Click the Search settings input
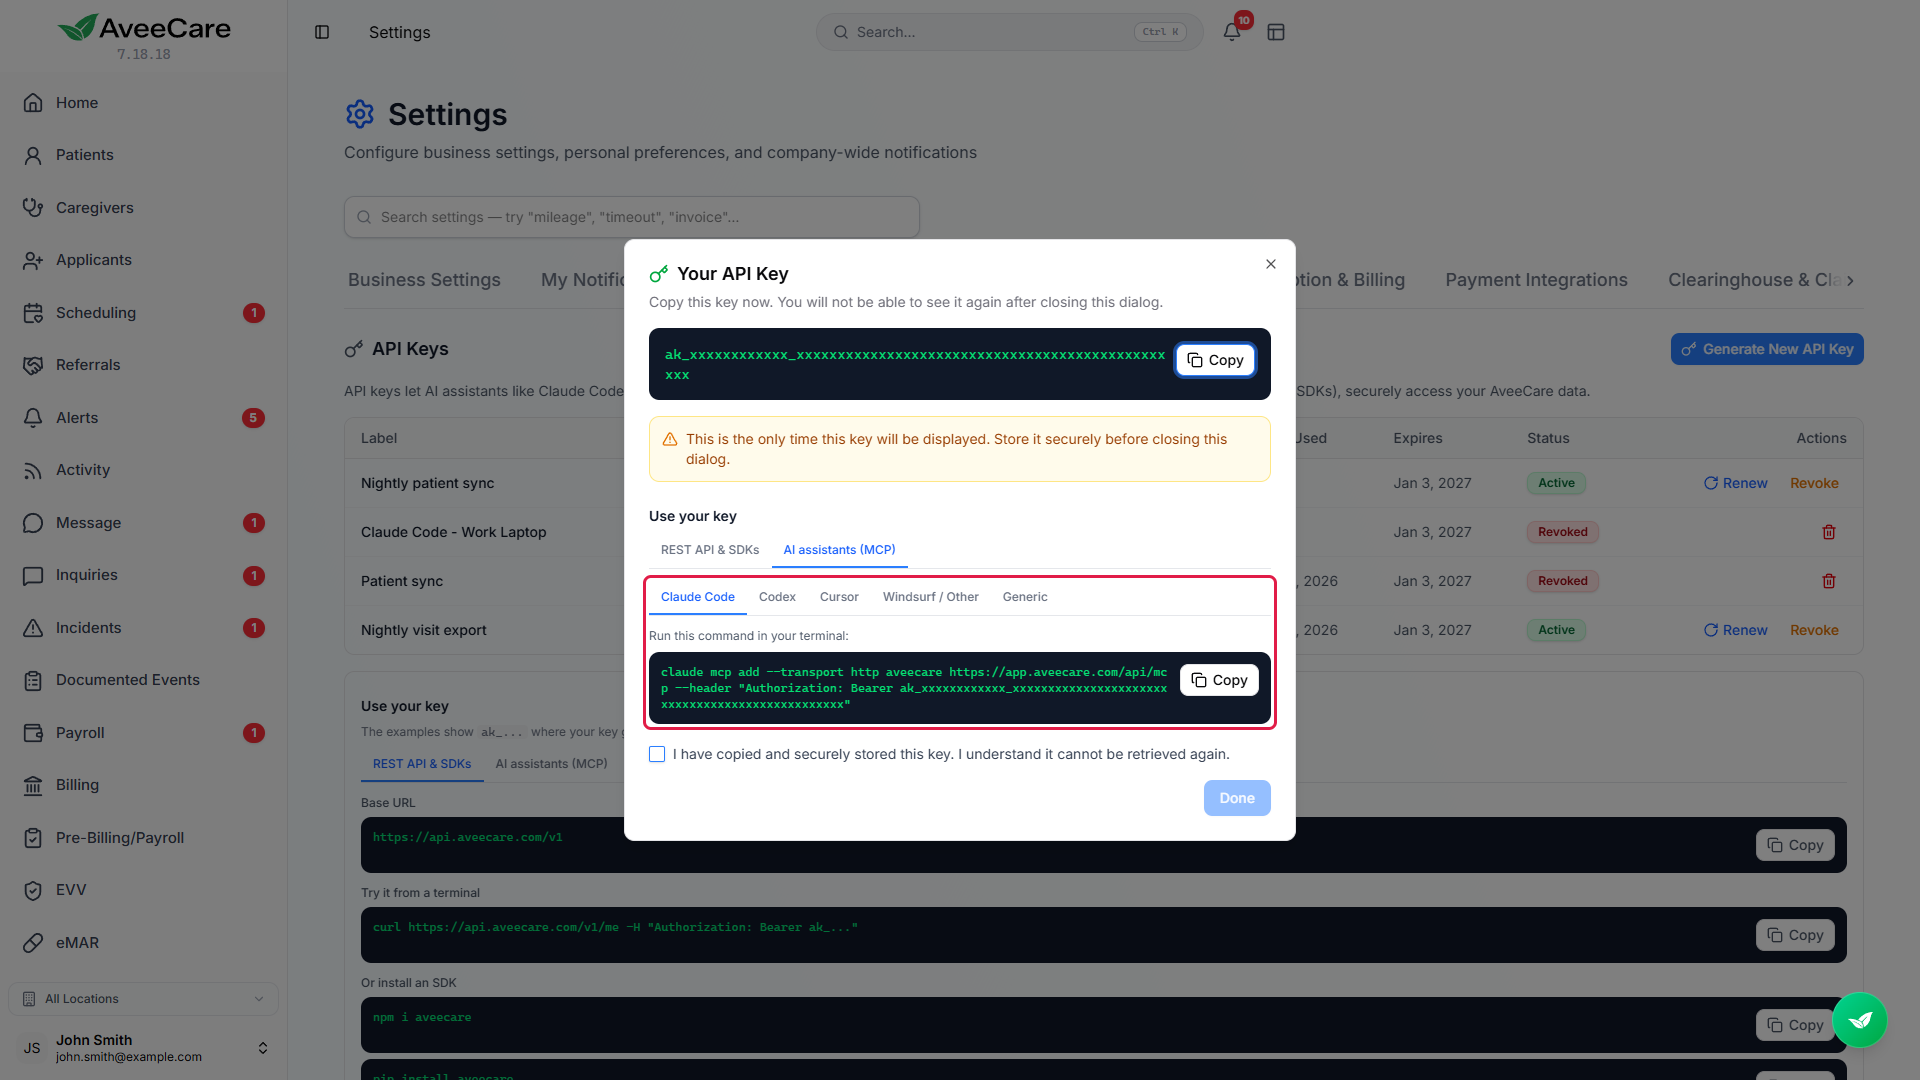Screen dimensions: 1920x1080 (x=632, y=217)
